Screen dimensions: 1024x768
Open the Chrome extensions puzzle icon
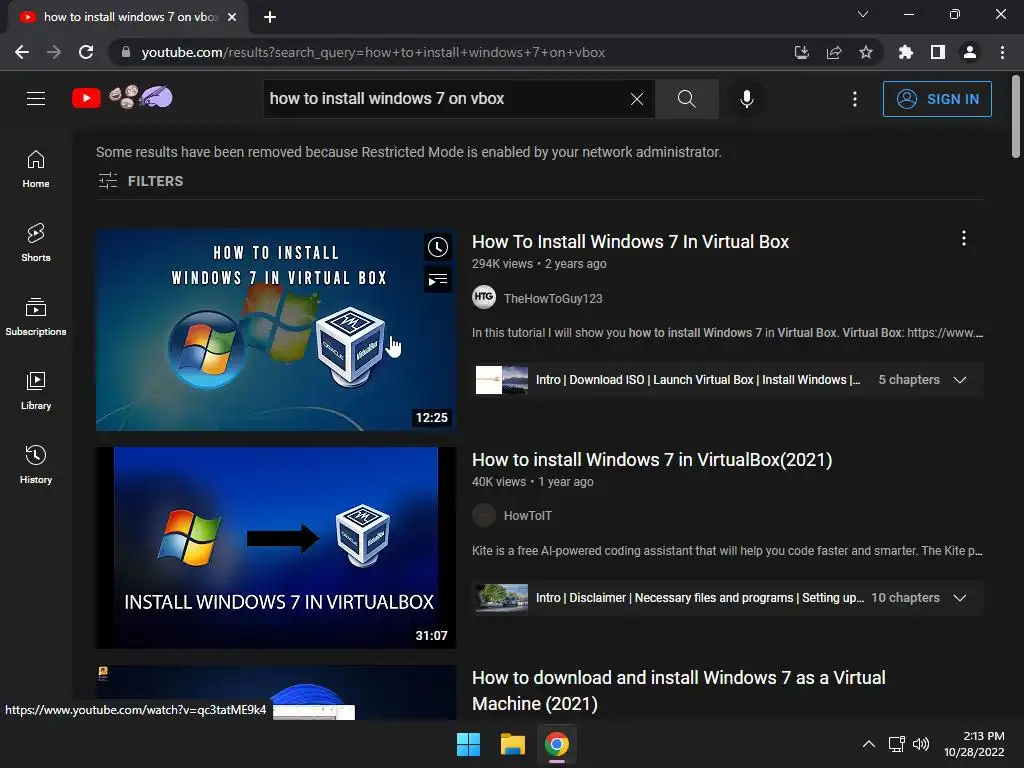905,52
